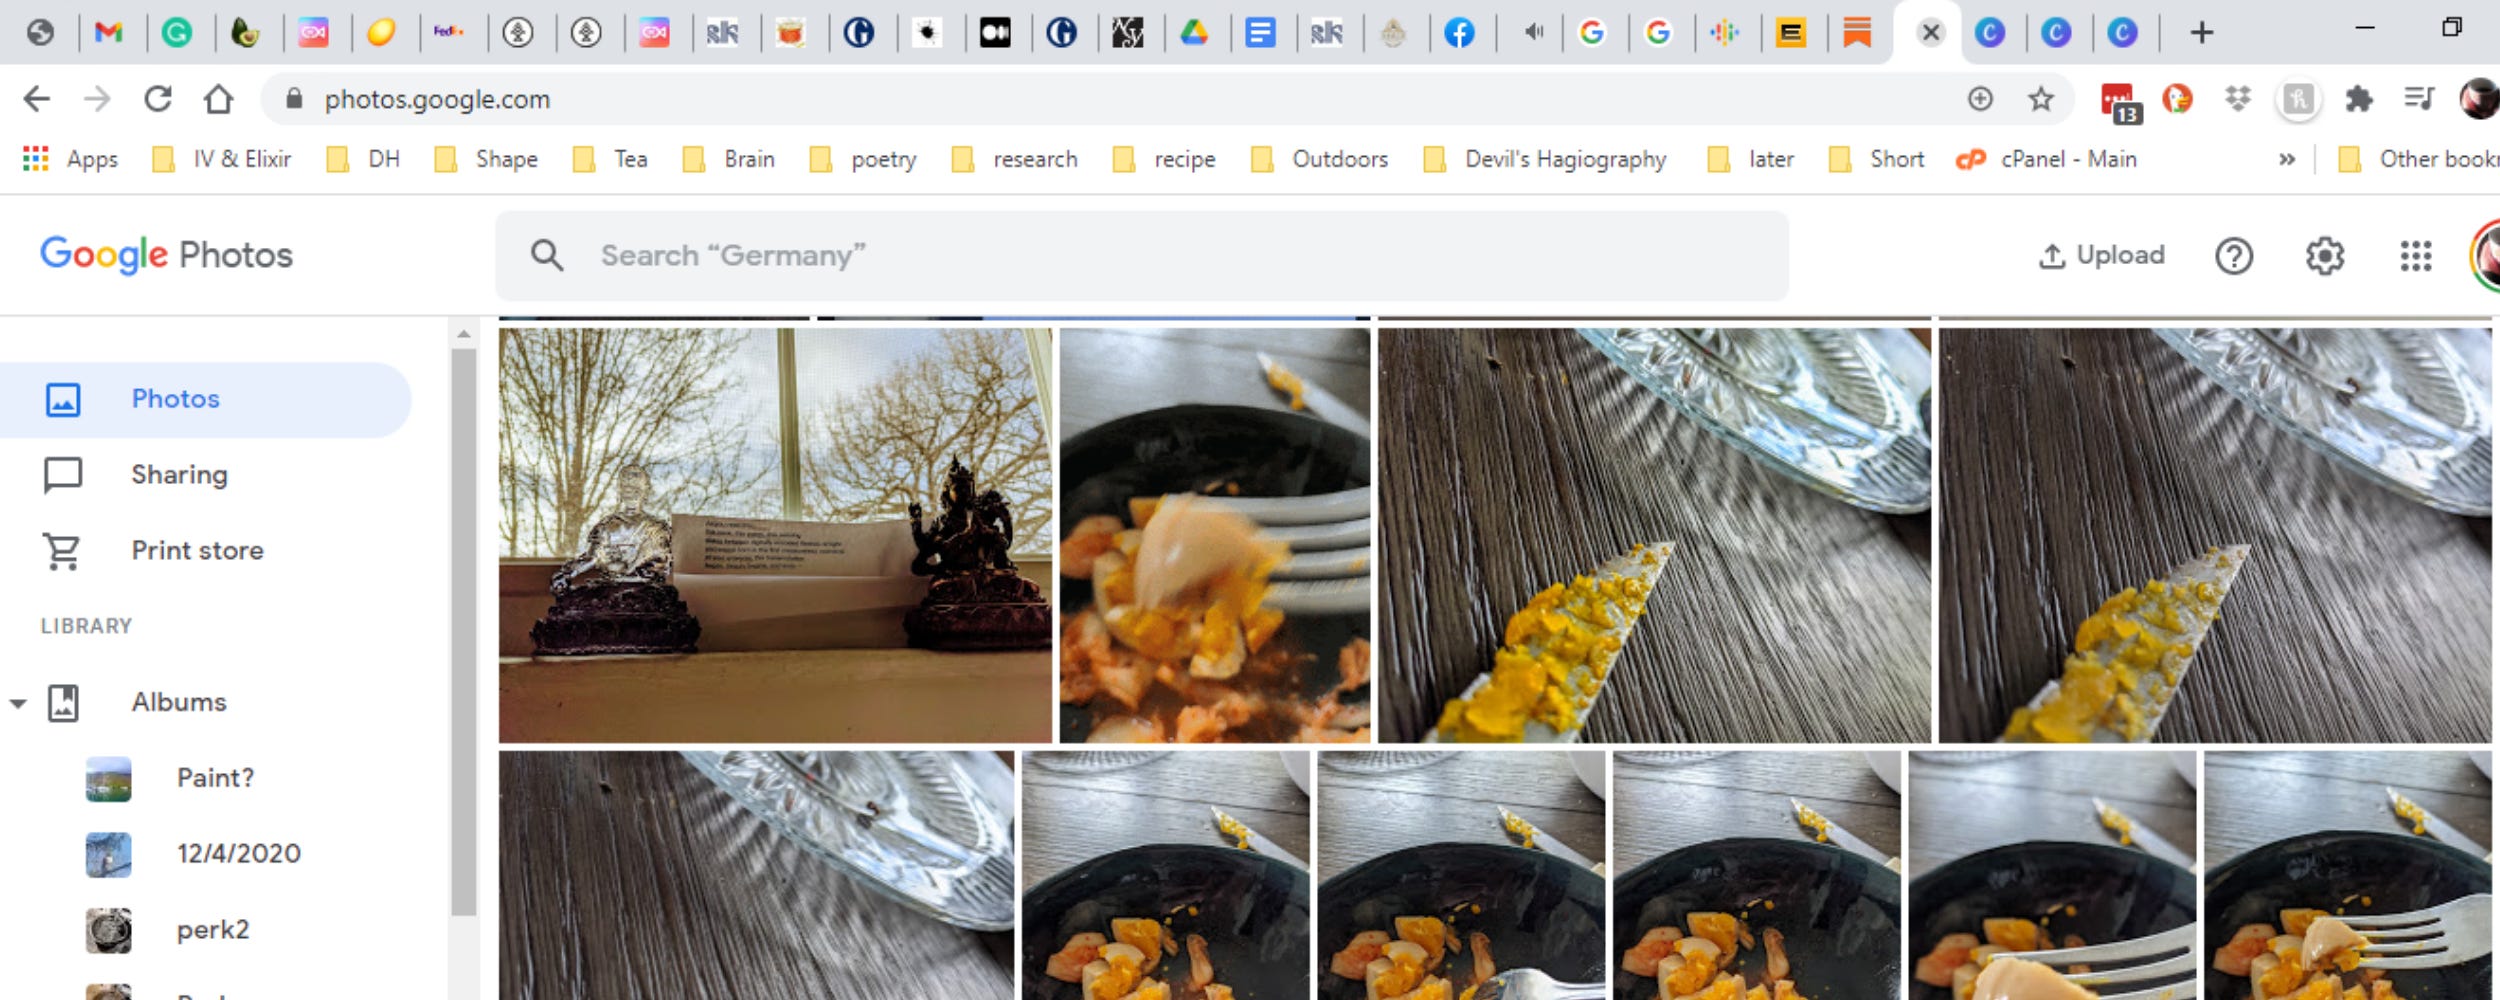The image size is (2500, 1000).
Task: Close the current Google Photos tab
Action: click(x=1931, y=33)
